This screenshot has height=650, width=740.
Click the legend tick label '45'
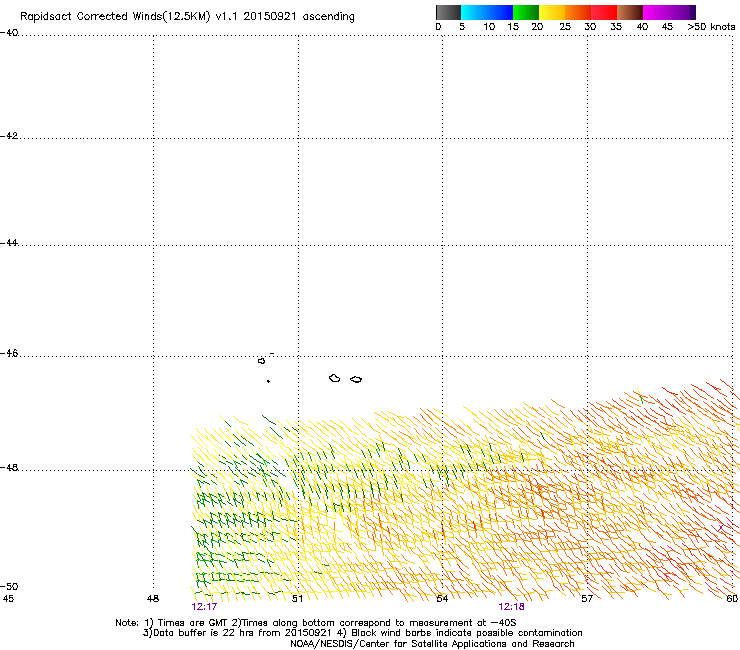(x=667, y=27)
